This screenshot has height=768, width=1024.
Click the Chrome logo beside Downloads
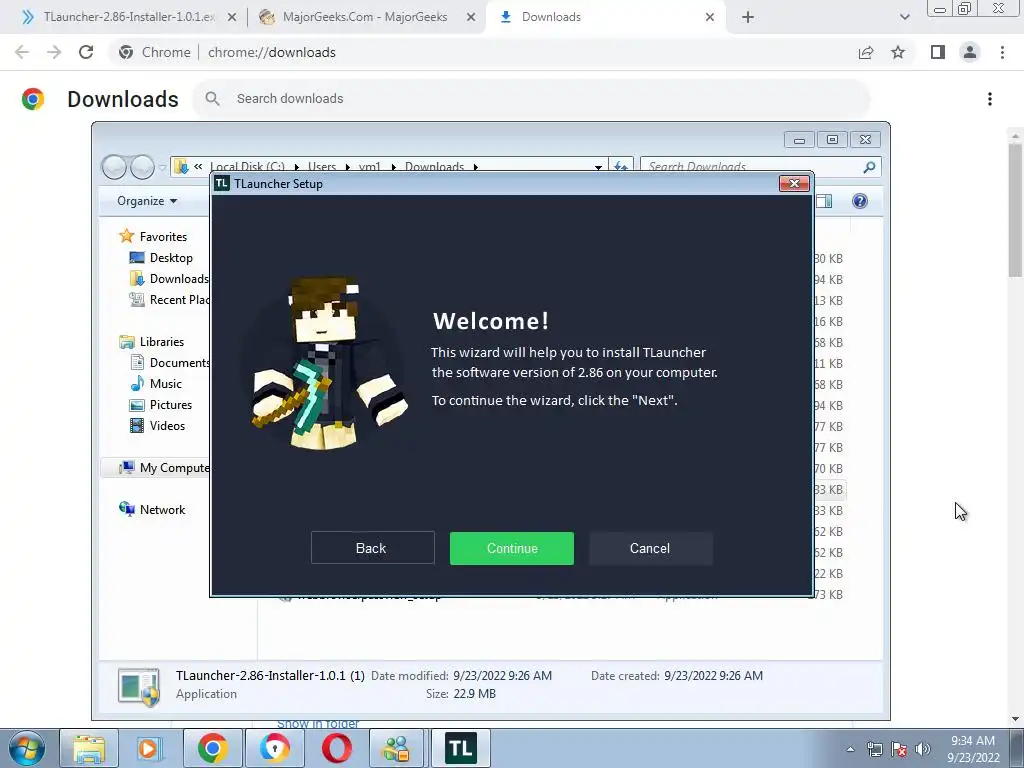pyautogui.click(x=33, y=99)
